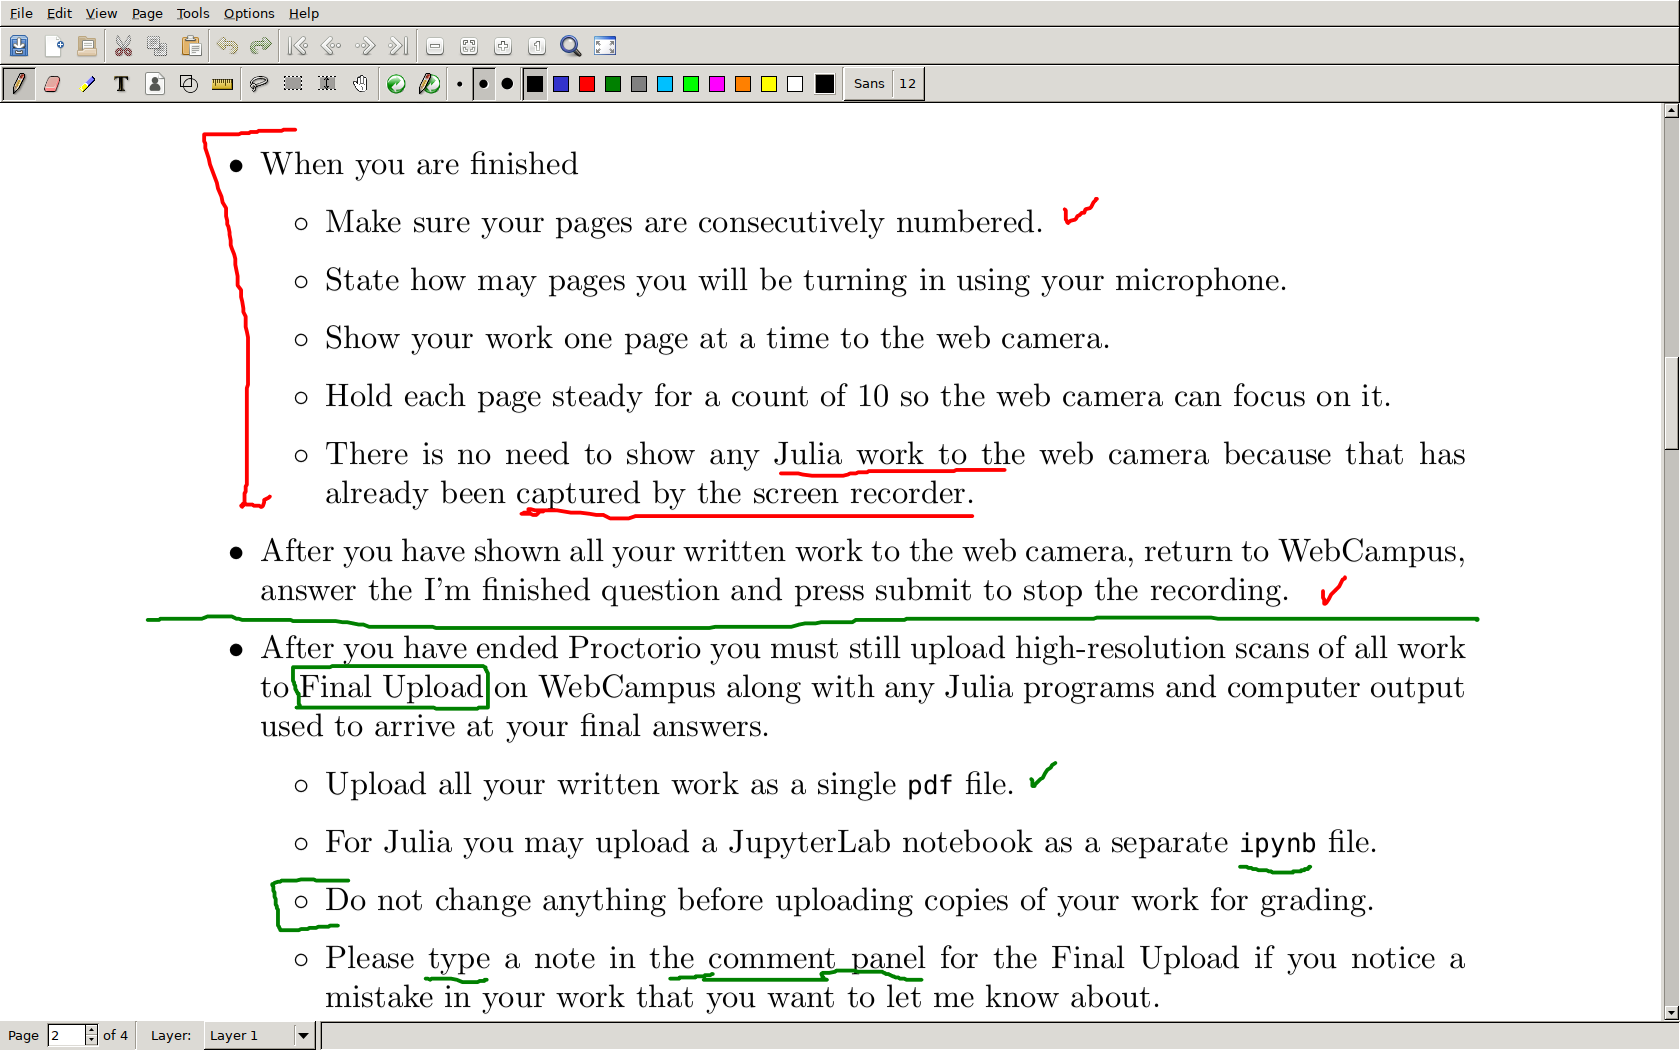Viewport: 1680px width, 1050px height.
Task: Click the font size 12 button
Action: 907,84
